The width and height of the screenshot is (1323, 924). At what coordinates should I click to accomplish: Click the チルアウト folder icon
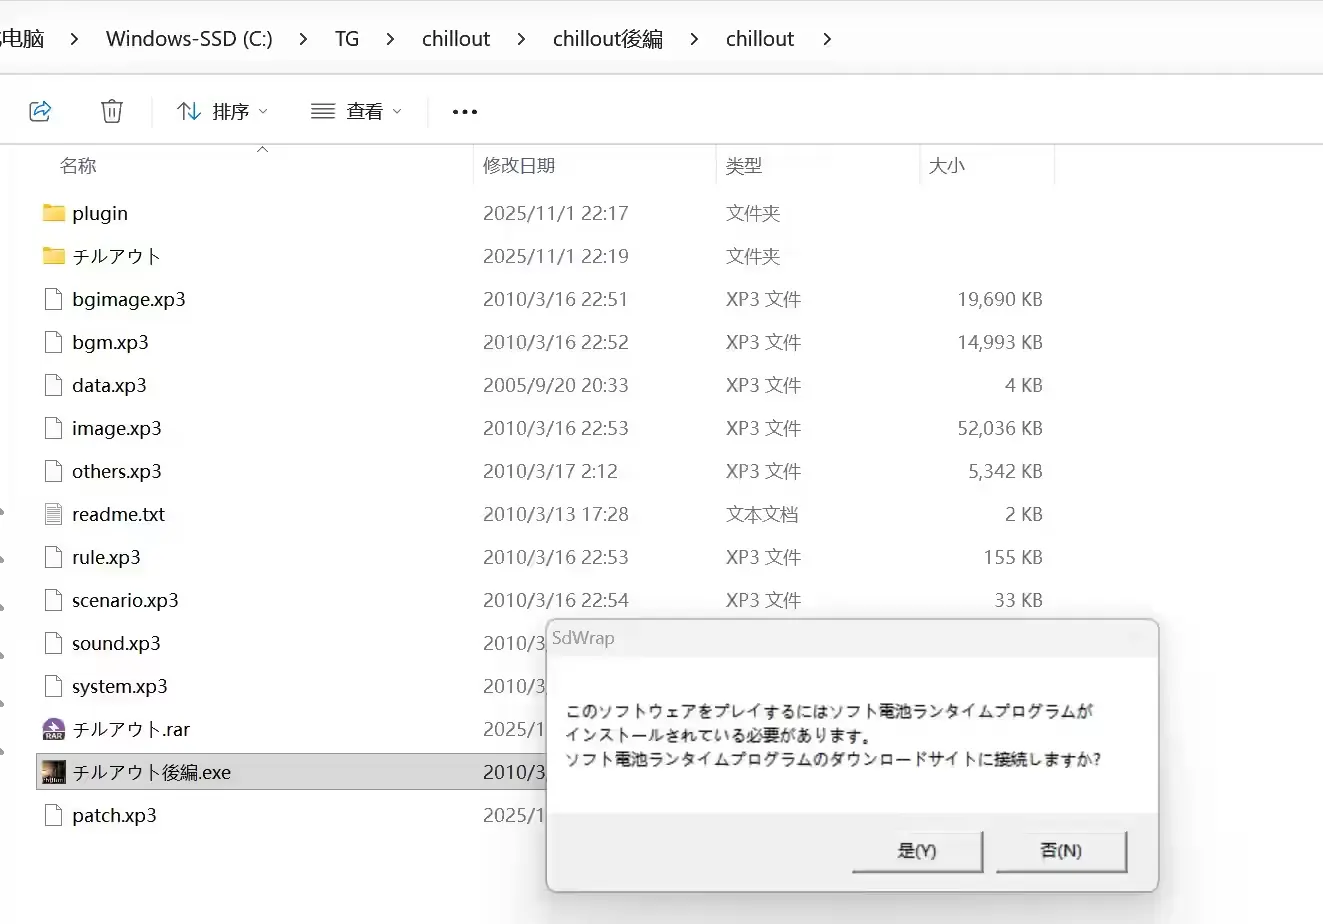coord(54,256)
